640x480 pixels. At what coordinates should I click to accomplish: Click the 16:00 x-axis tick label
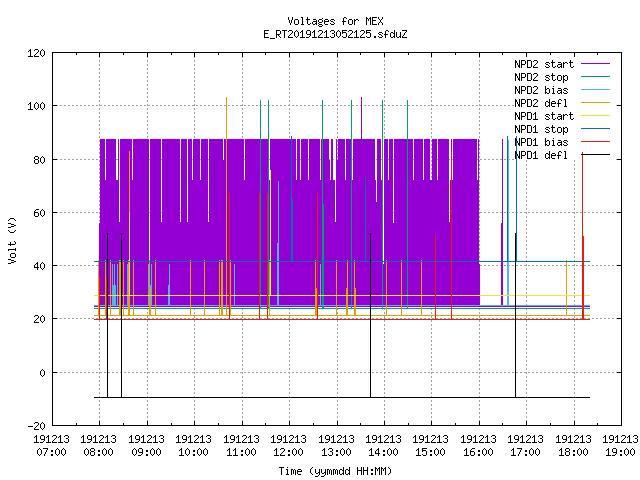(478, 452)
